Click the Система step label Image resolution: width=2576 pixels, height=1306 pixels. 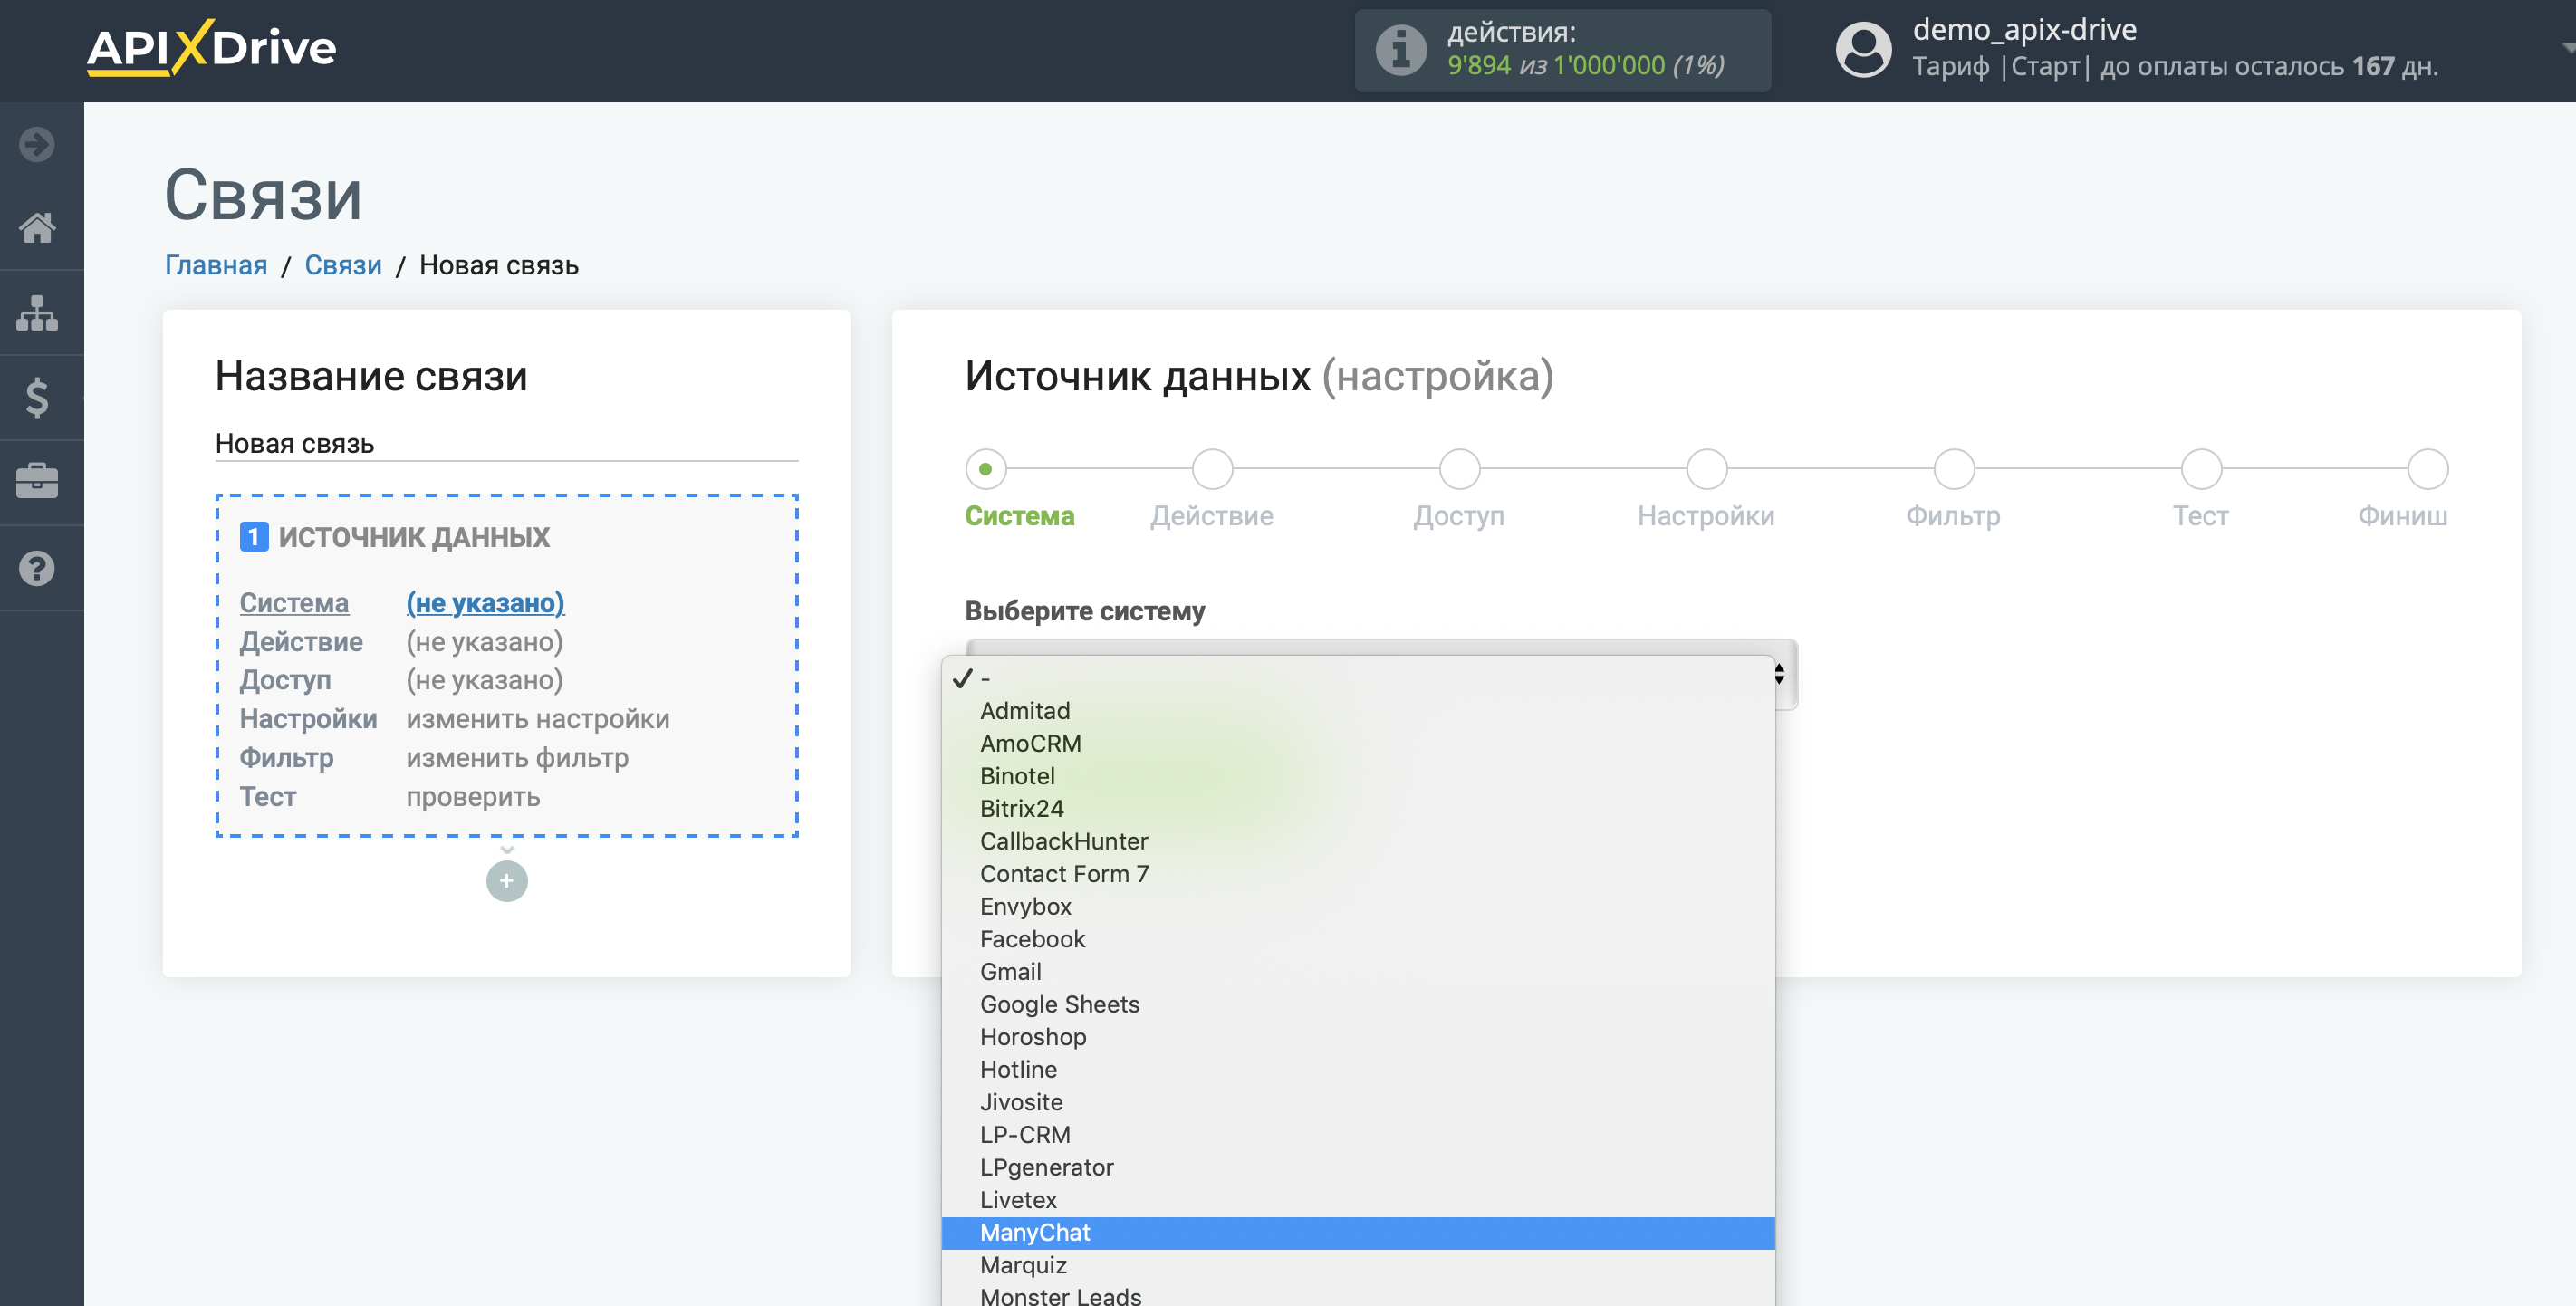point(1019,516)
